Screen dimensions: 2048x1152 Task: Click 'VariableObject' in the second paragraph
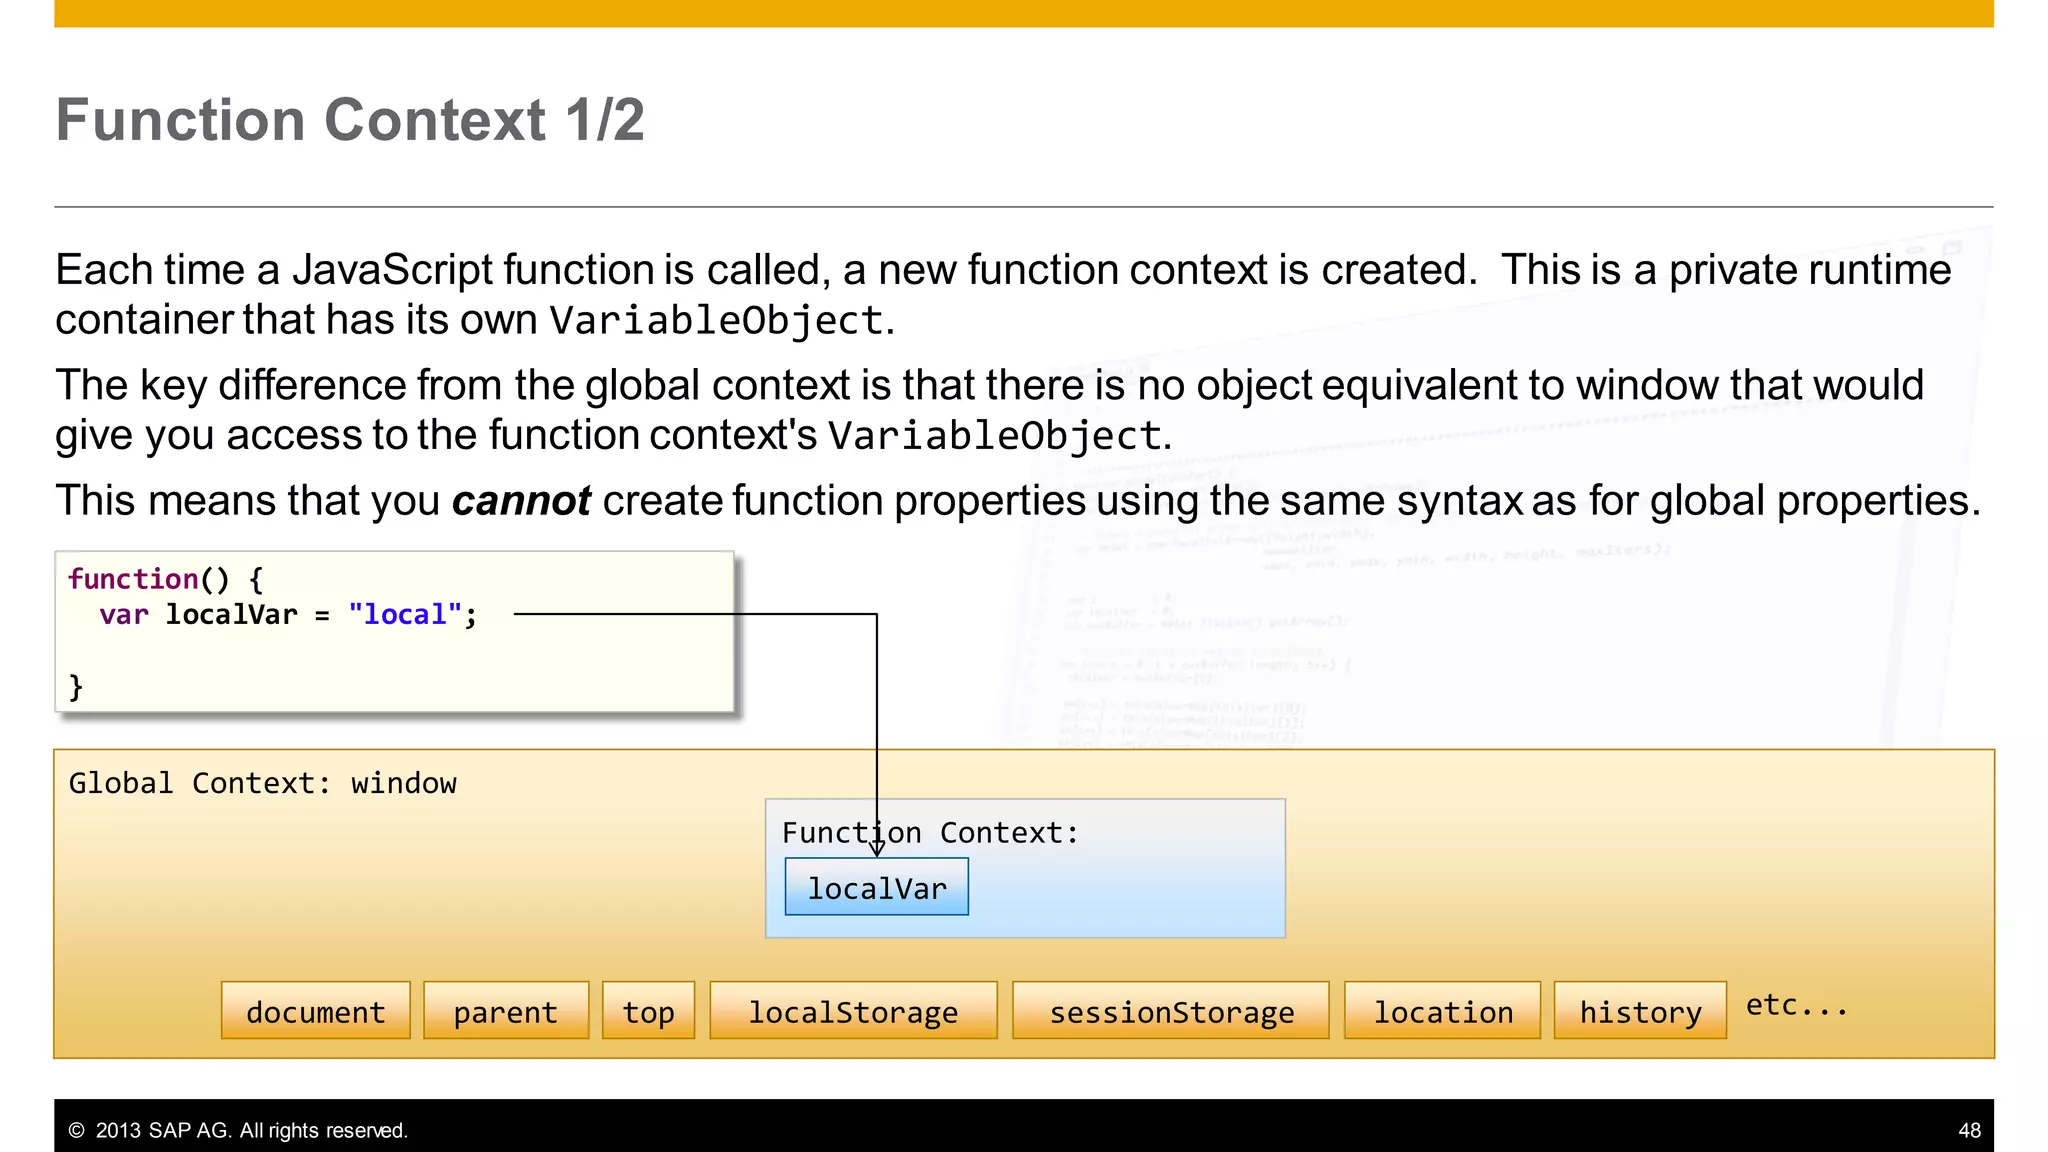(995, 436)
